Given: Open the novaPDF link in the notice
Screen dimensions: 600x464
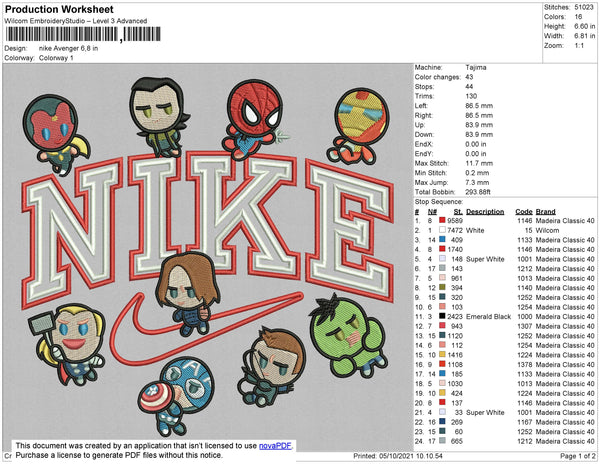Looking at the screenshot, I should point(275,446).
